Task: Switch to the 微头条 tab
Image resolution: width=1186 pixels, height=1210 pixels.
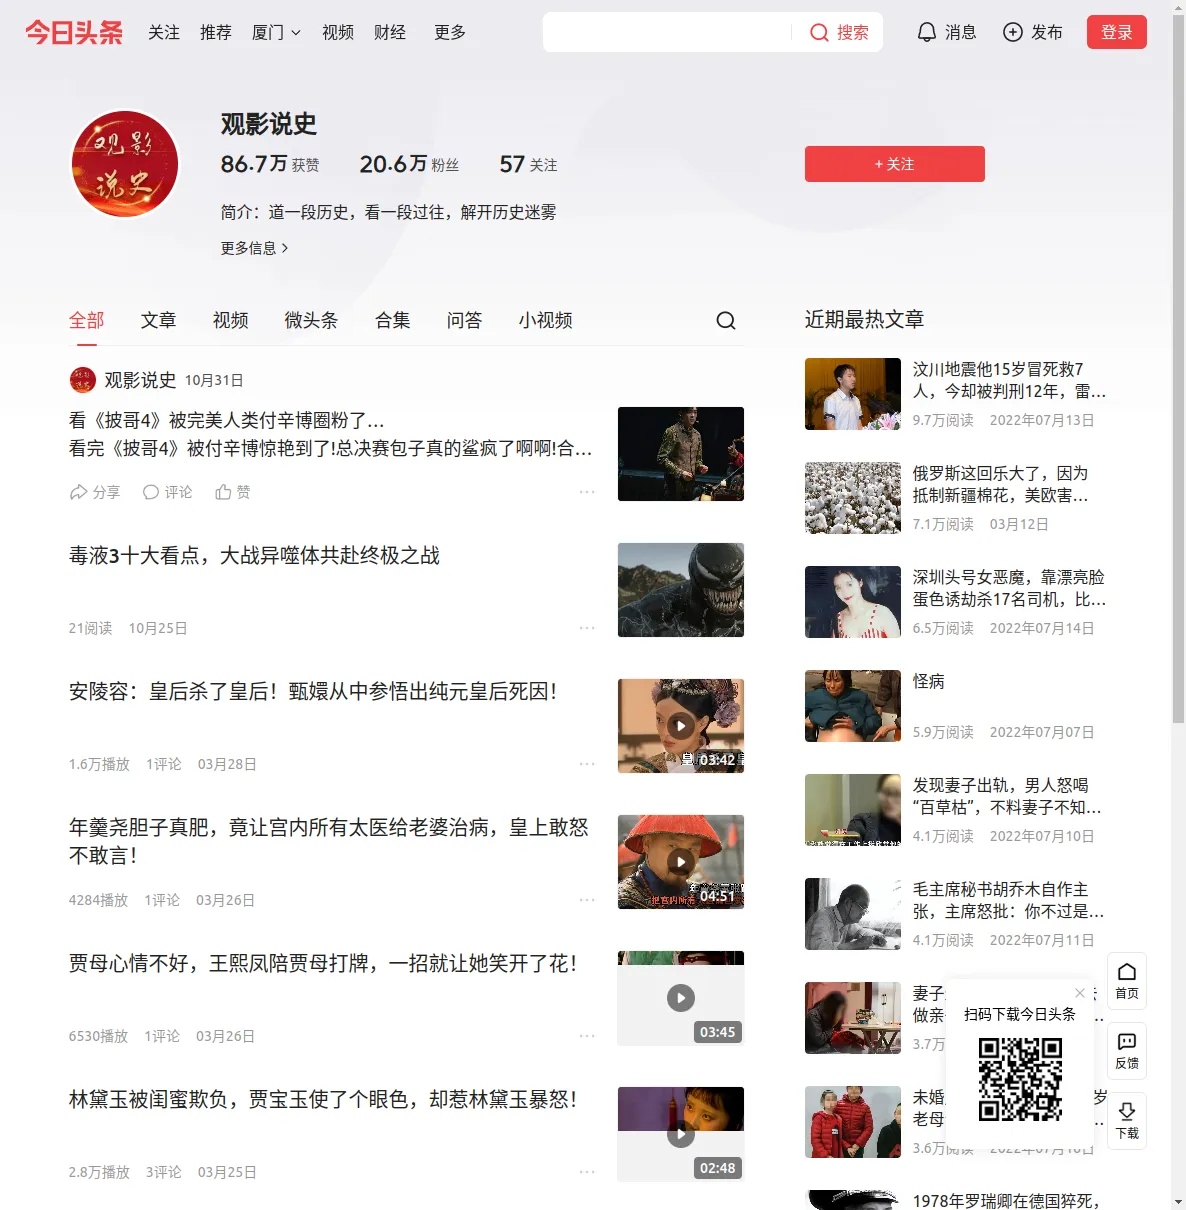Action: [x=312, y=320]
